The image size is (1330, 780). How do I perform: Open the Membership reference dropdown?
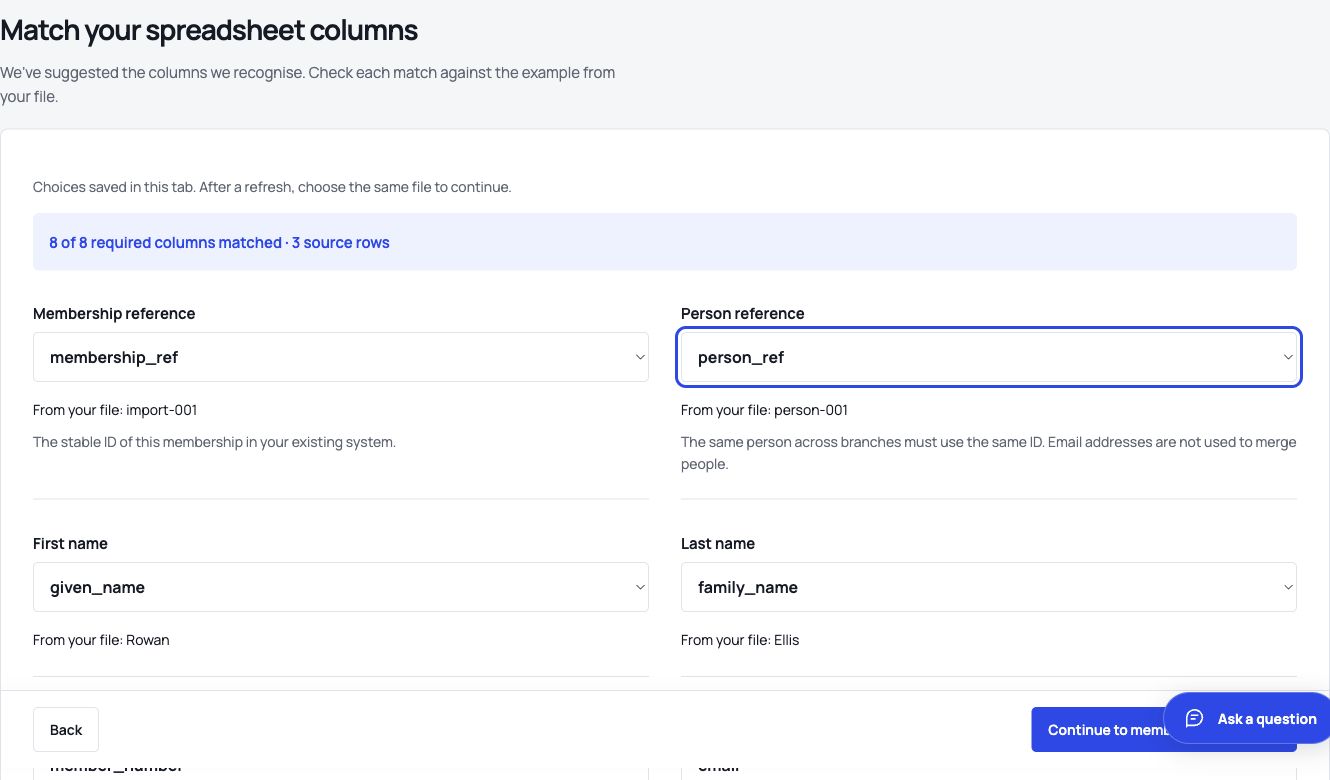point(341,357)
